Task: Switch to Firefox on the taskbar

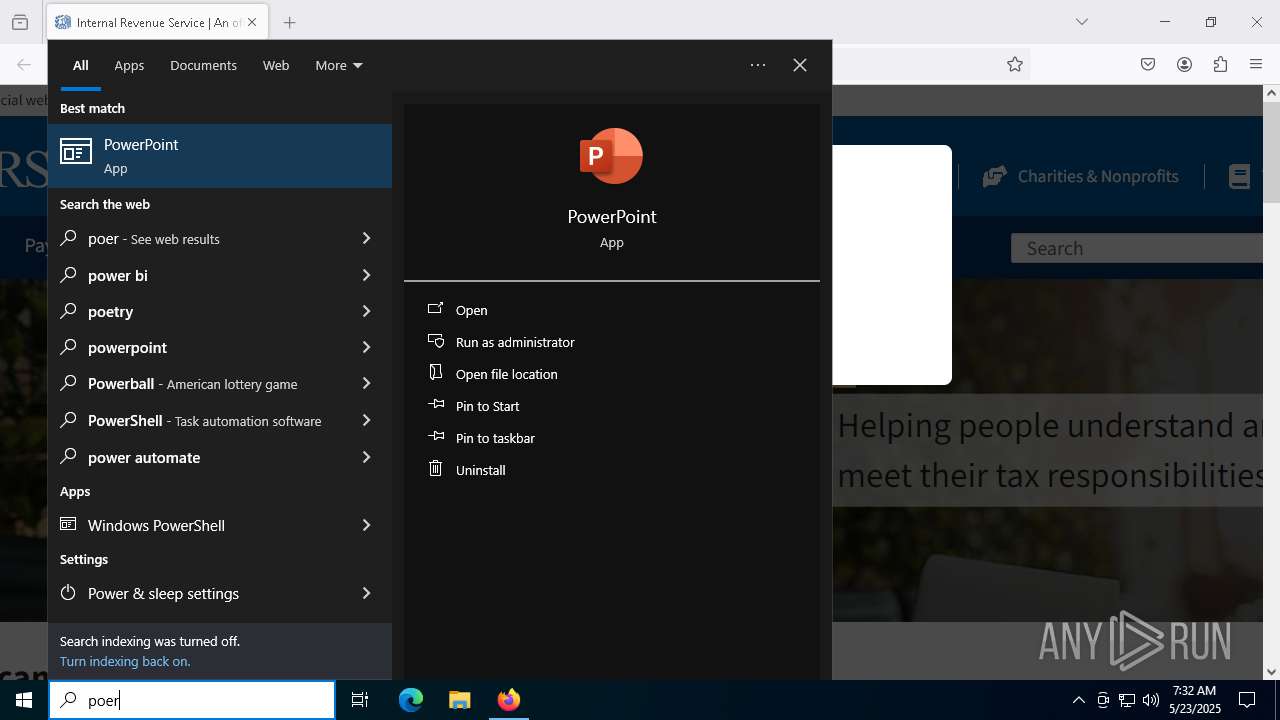Action: tap(508, 700)
